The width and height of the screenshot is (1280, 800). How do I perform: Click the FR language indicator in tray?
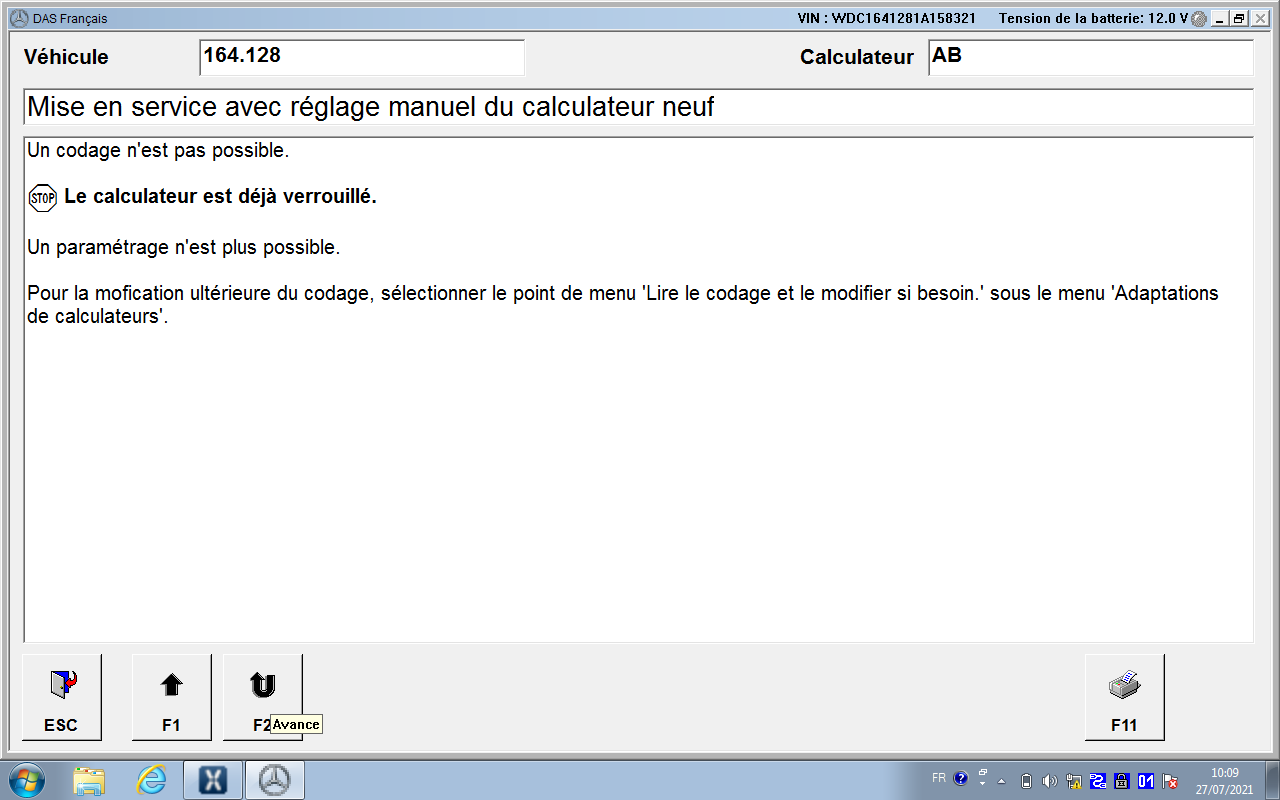coord(938,778)
